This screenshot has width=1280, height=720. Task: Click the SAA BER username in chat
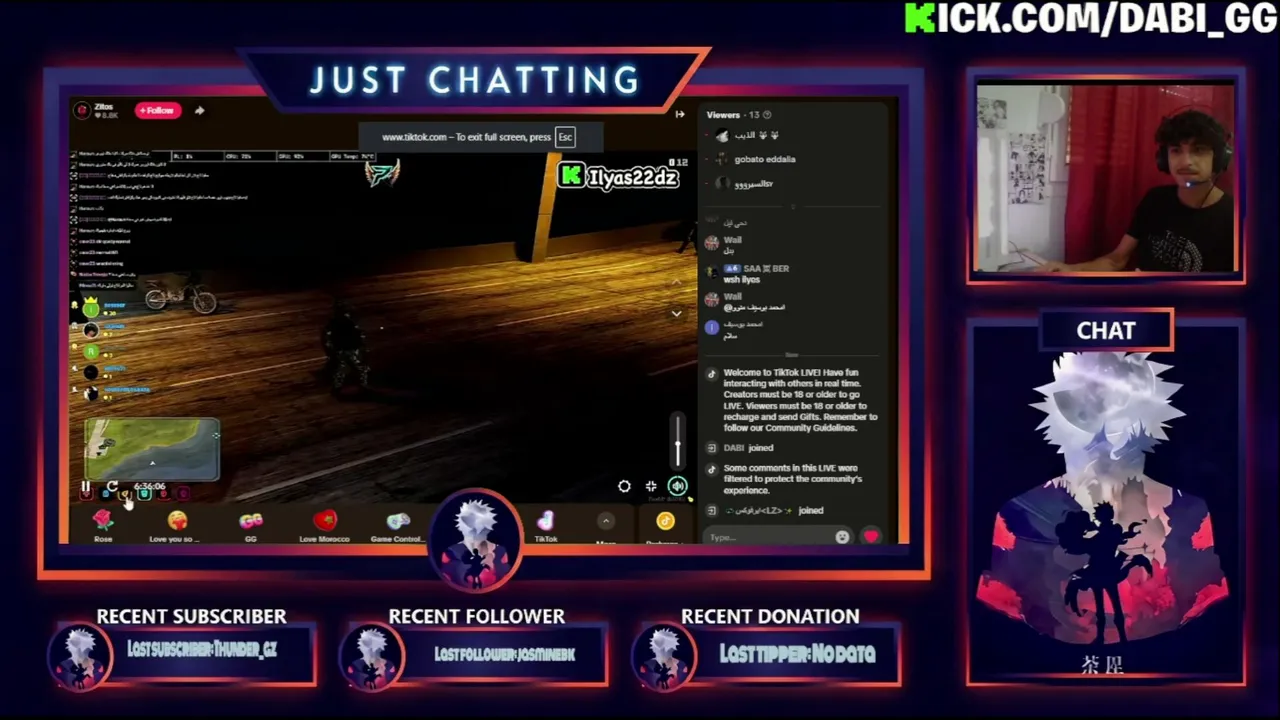pos(767,269)
